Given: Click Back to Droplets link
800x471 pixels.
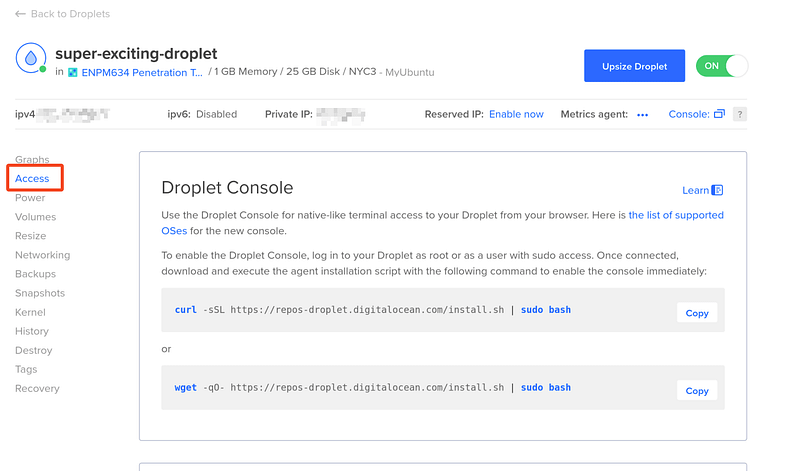Looking at the screenshot, I should point(70,14).
